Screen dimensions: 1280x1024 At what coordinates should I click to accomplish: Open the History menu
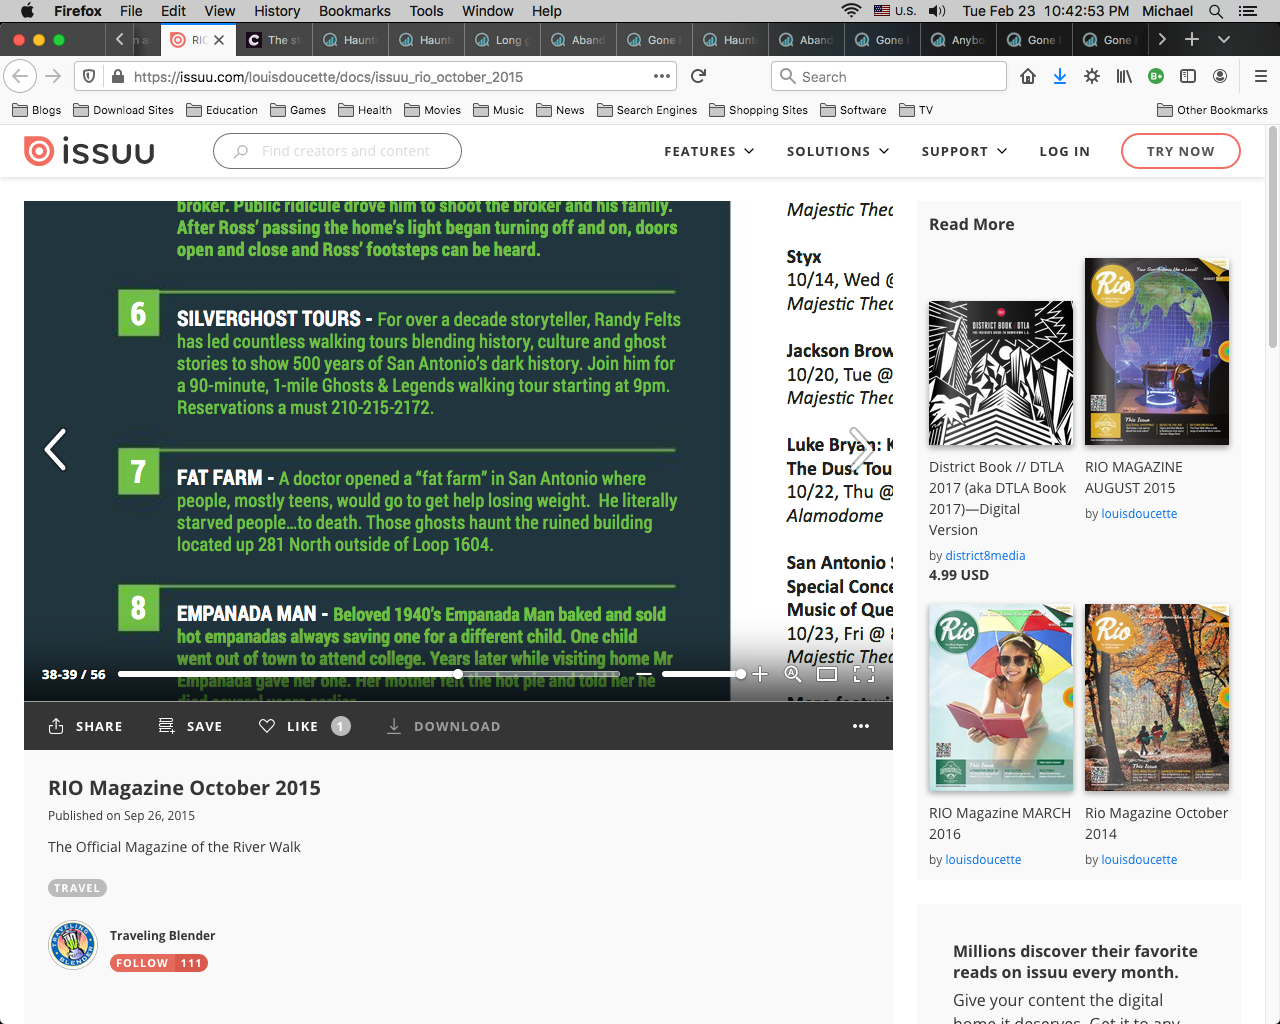click(x=277, y=11)
